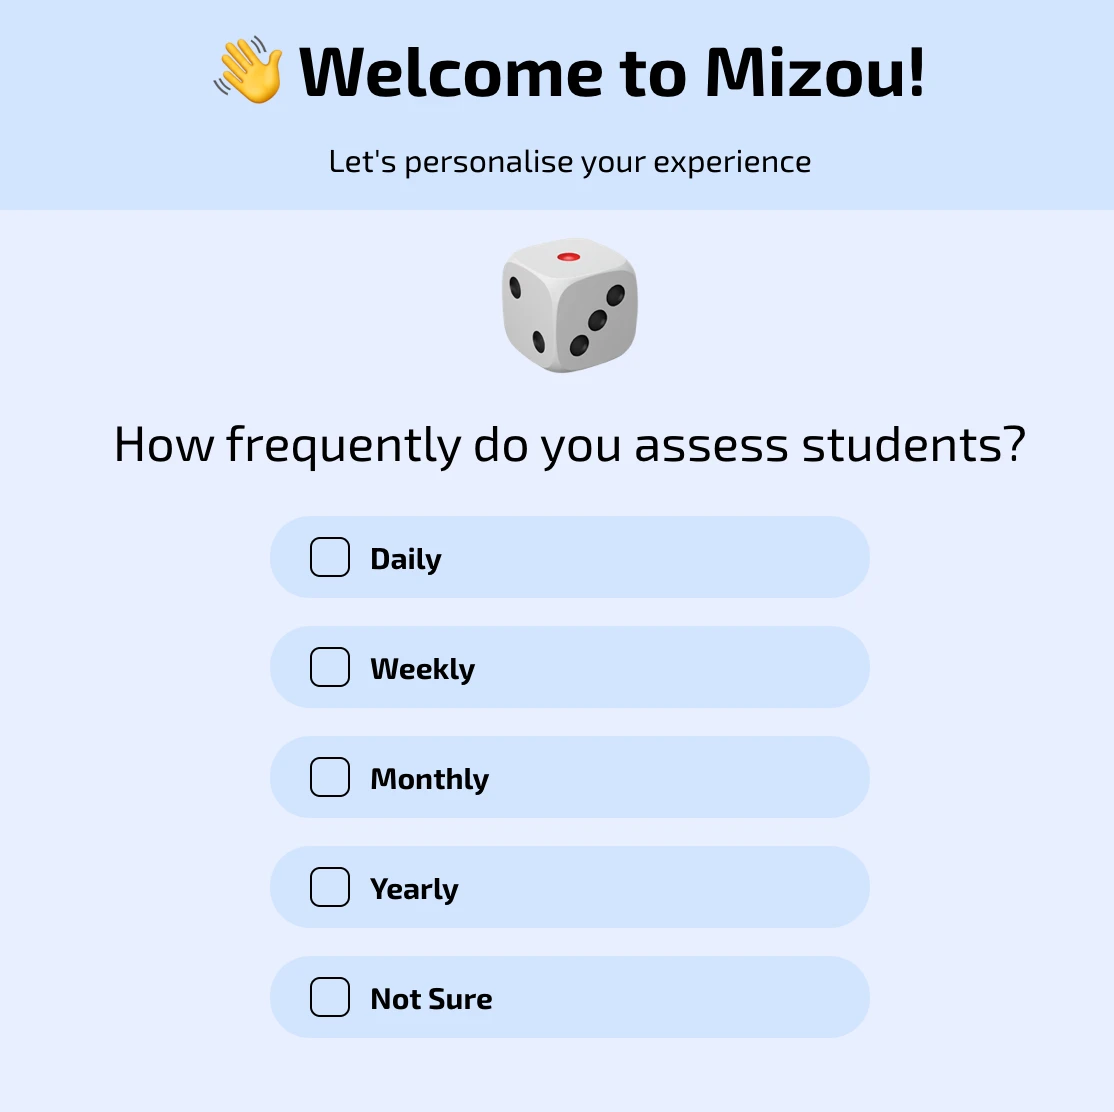Click the How frequently do you assess question
Viewport: 1114px width, 1112px height.
point(570,446)
